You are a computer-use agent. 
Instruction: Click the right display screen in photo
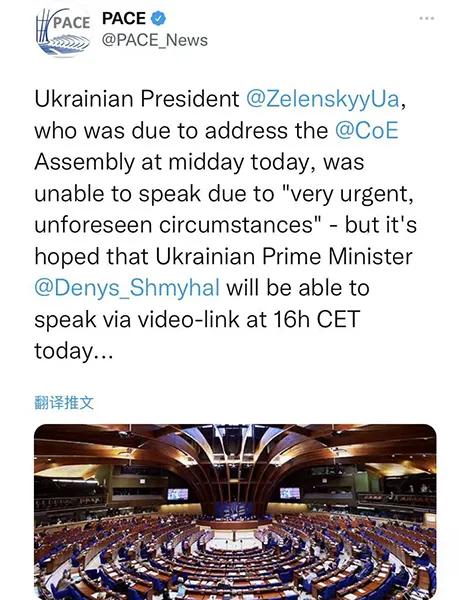pyautogui.click(x=290, y=493)
